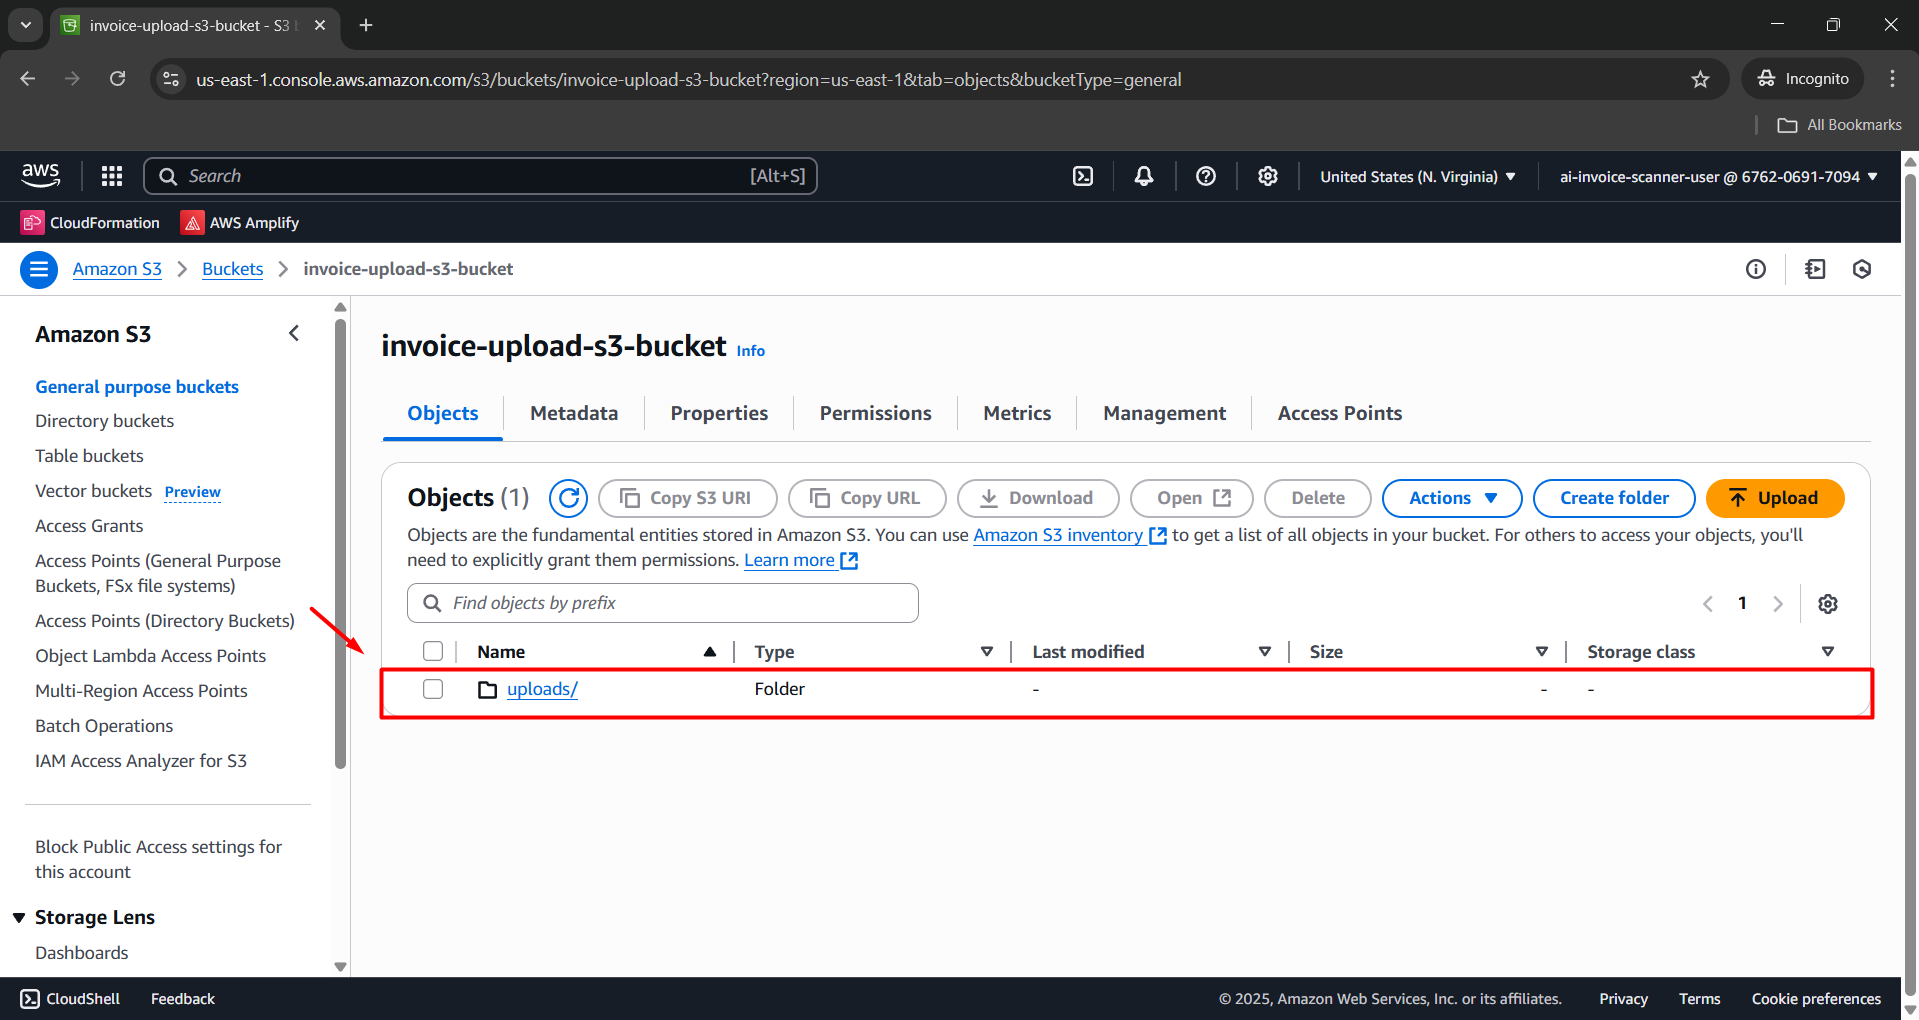Check the uploads/ folder row checkbox
1919x1020 pixels.
click(433, 689)
